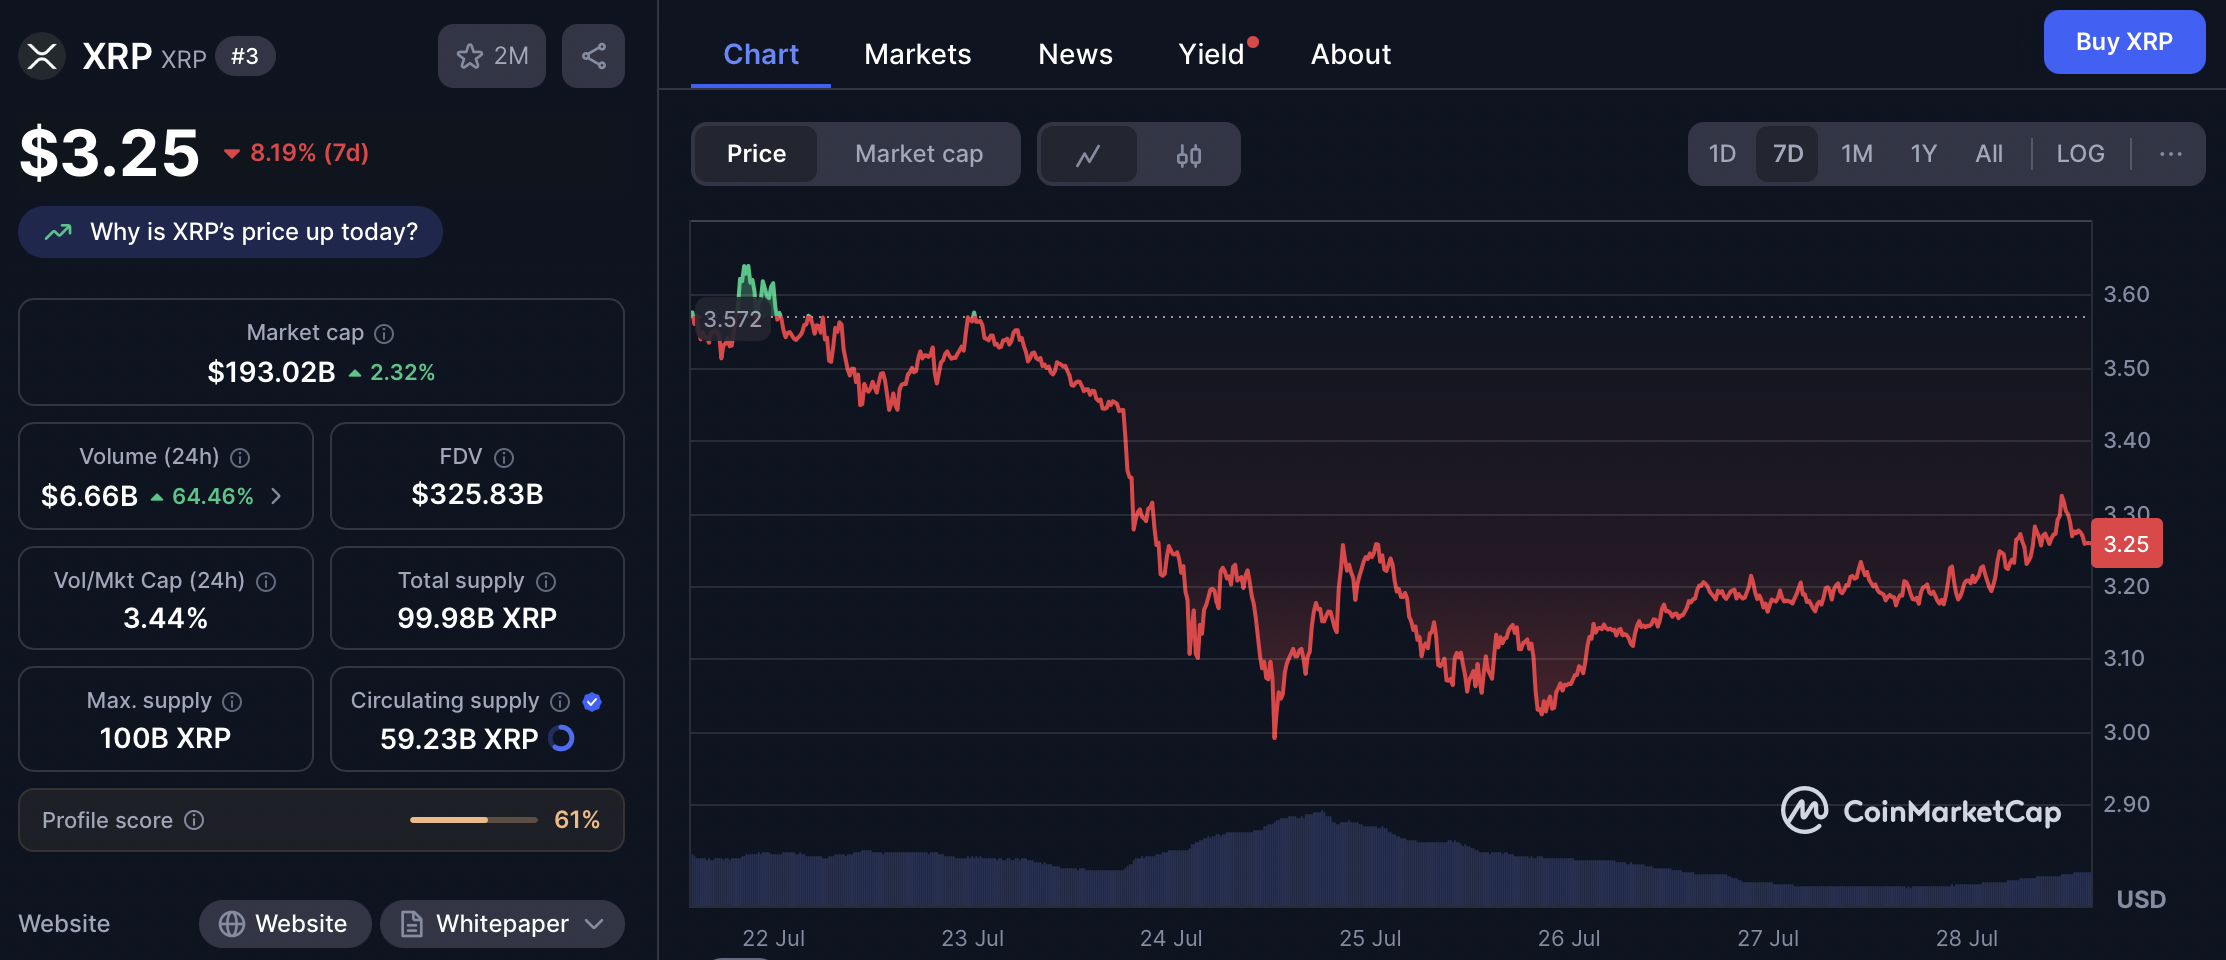Click the Buy XRP button

click(2124, 42)
